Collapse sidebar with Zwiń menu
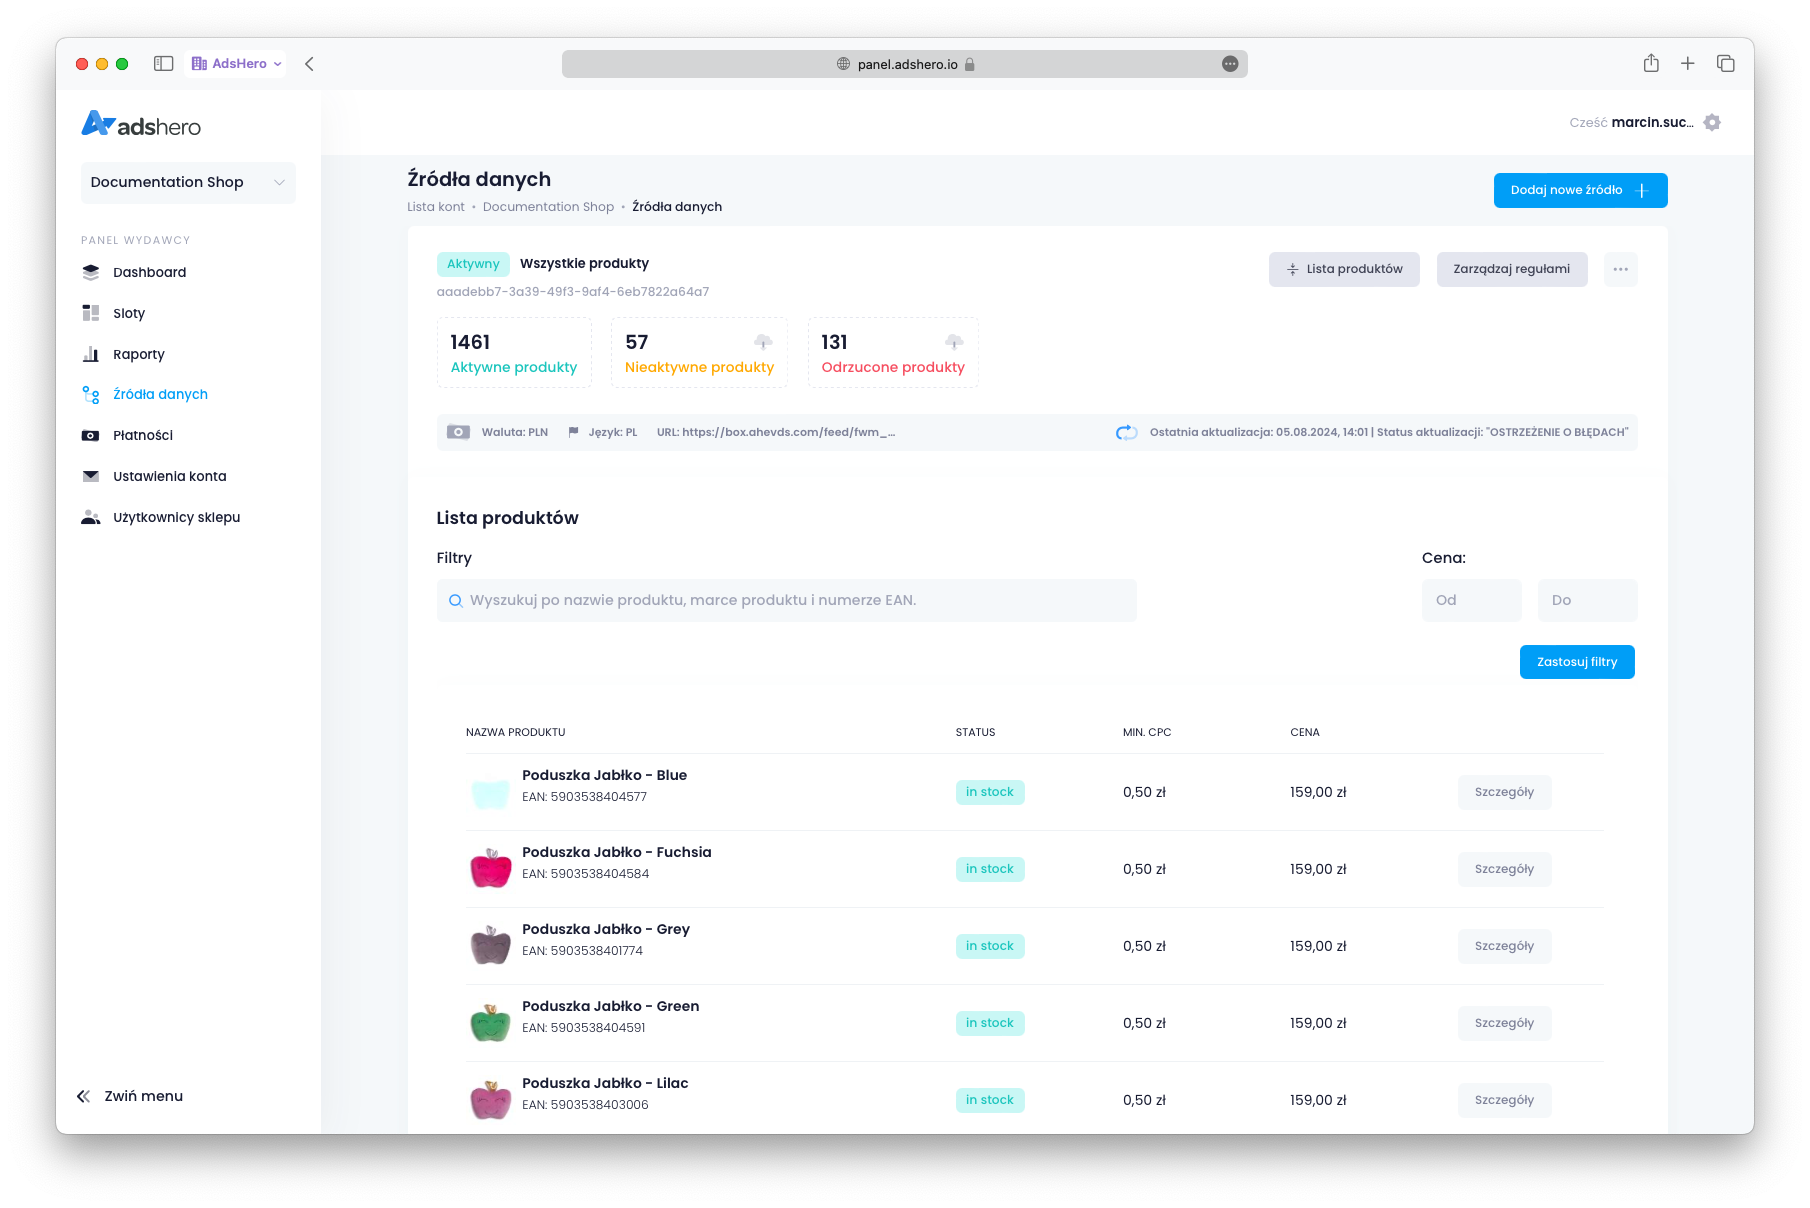The height and width of the screenshot is (1208, 1810). coord(130,1096)
